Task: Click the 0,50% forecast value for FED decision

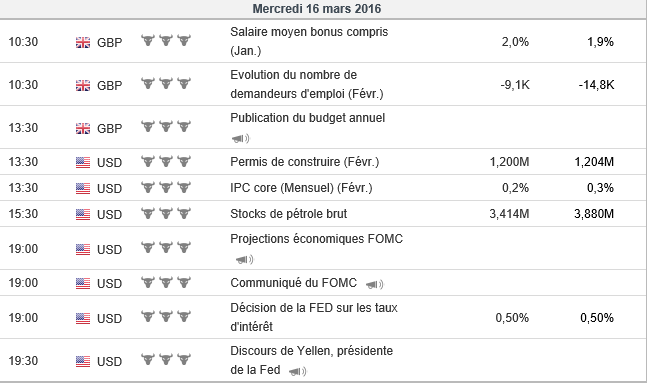Action: 512,318
